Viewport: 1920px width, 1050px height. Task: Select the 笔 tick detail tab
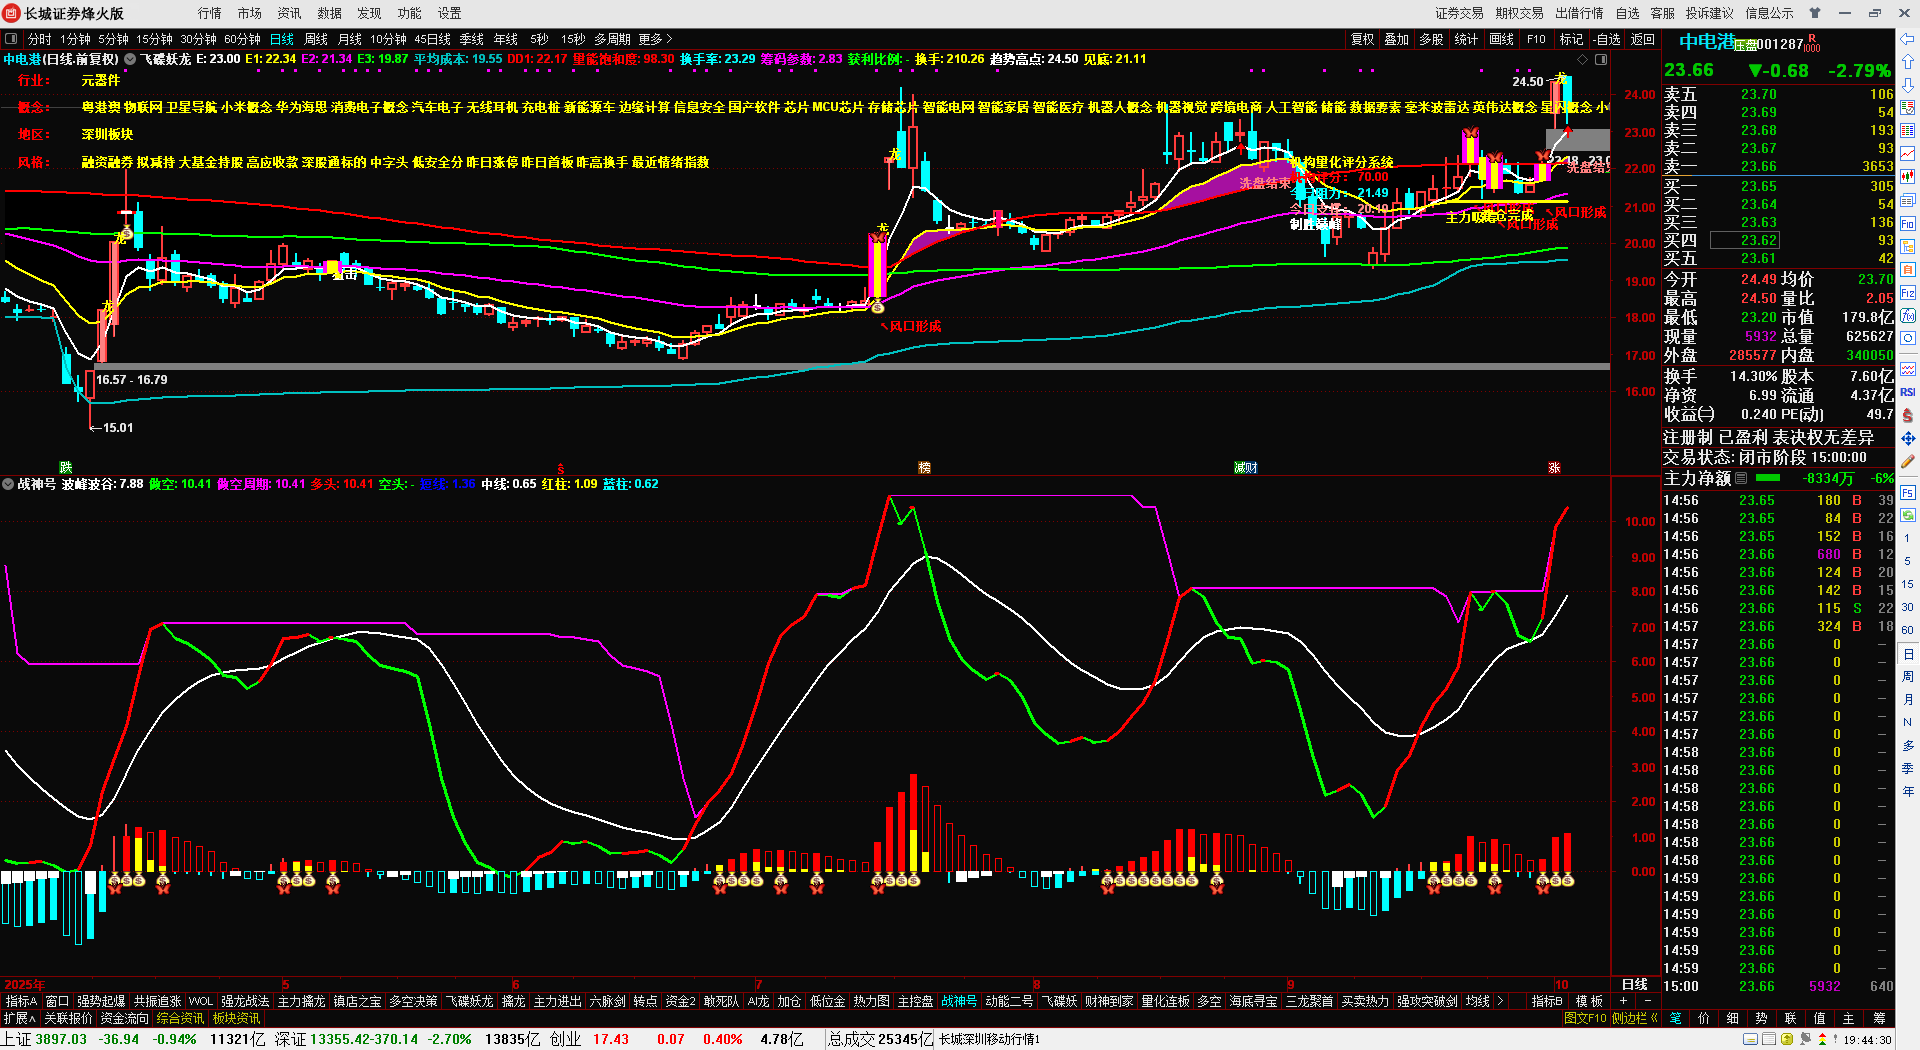tap(1675, 1018)
